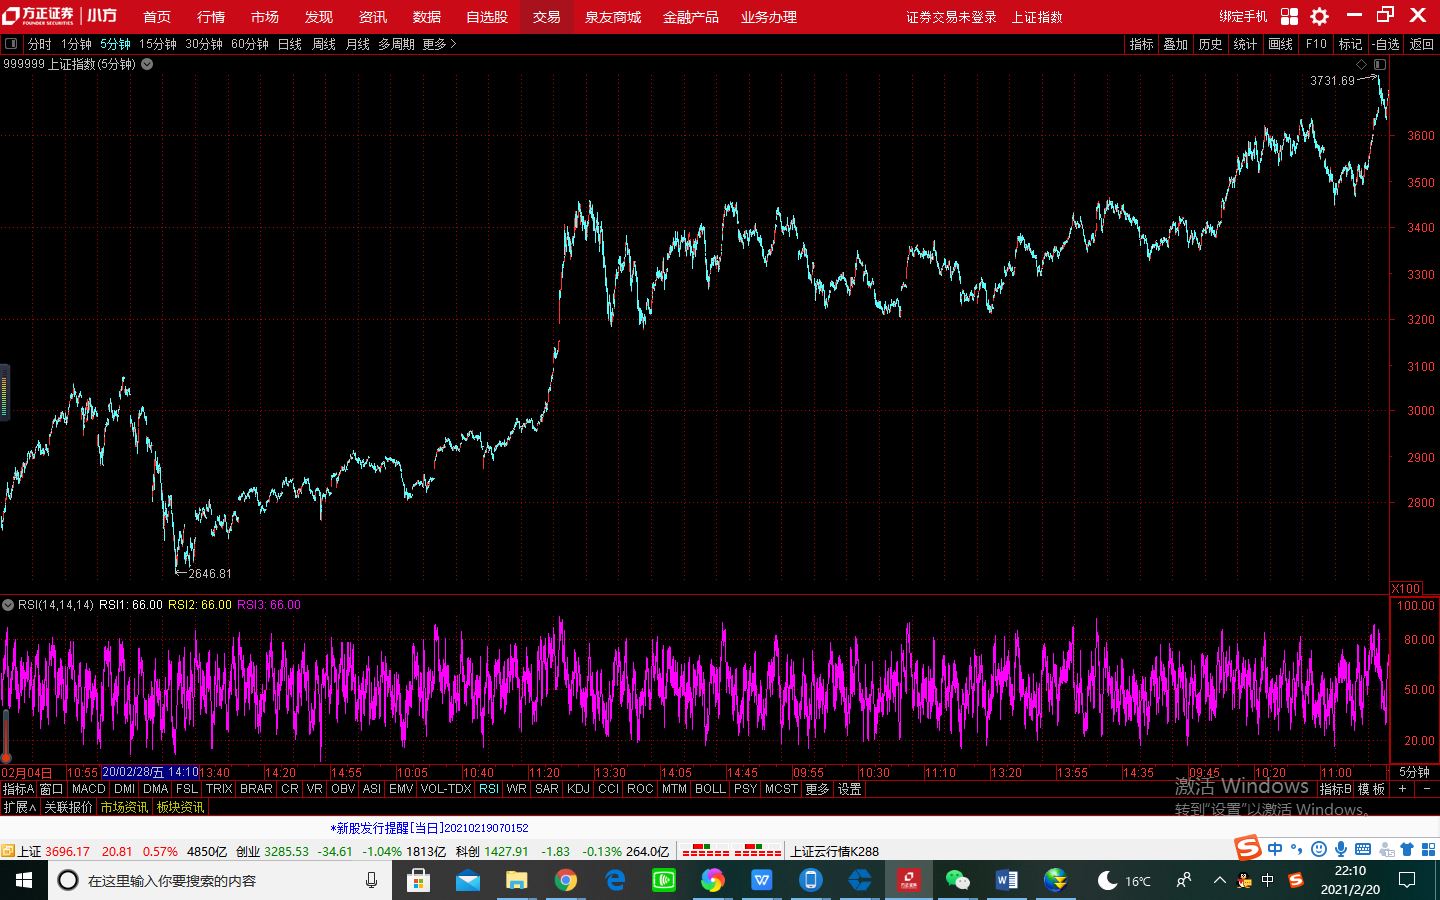
Task: Zoom in chart with plus button
Action: (x=1402, y=789)
